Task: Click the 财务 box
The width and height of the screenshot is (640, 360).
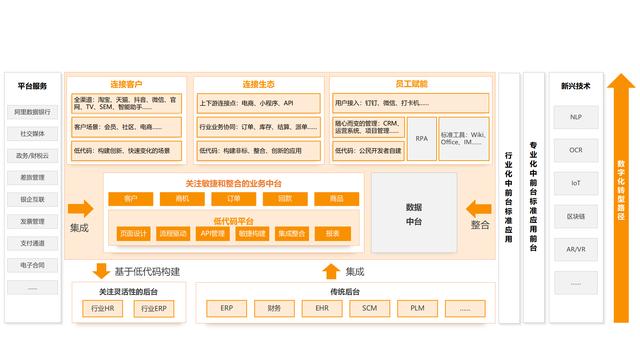Action: pos(274,308)
